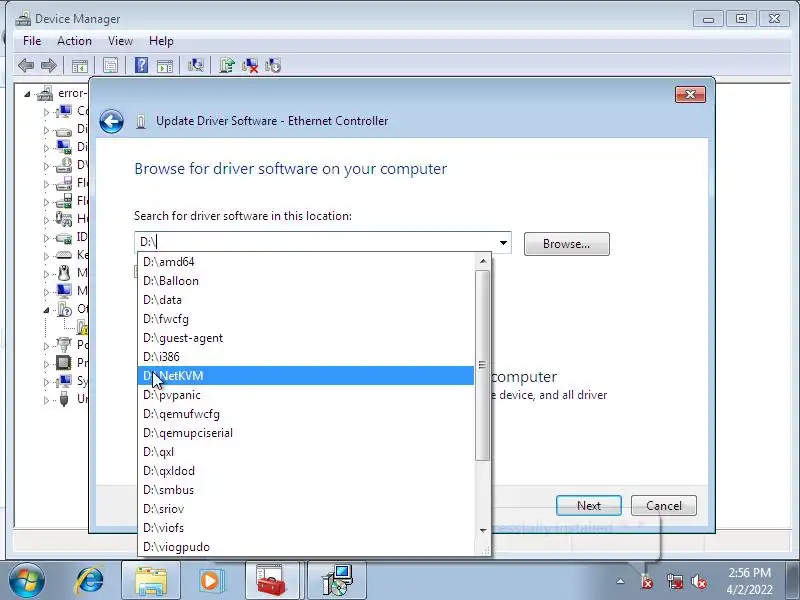
Task: Click the Cancel button
Action: tap(664, 506)
